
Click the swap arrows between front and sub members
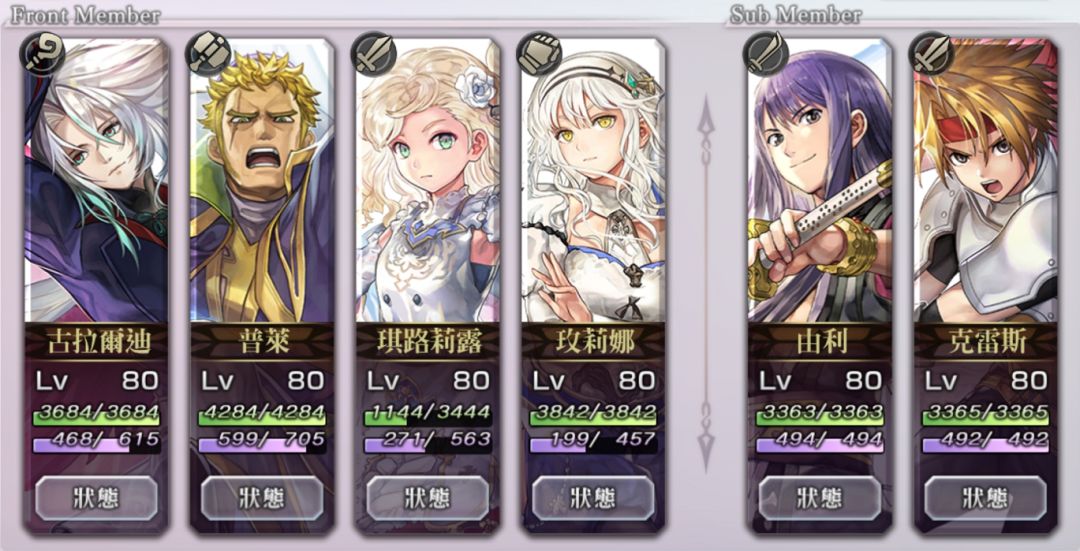tap(706, 284)
